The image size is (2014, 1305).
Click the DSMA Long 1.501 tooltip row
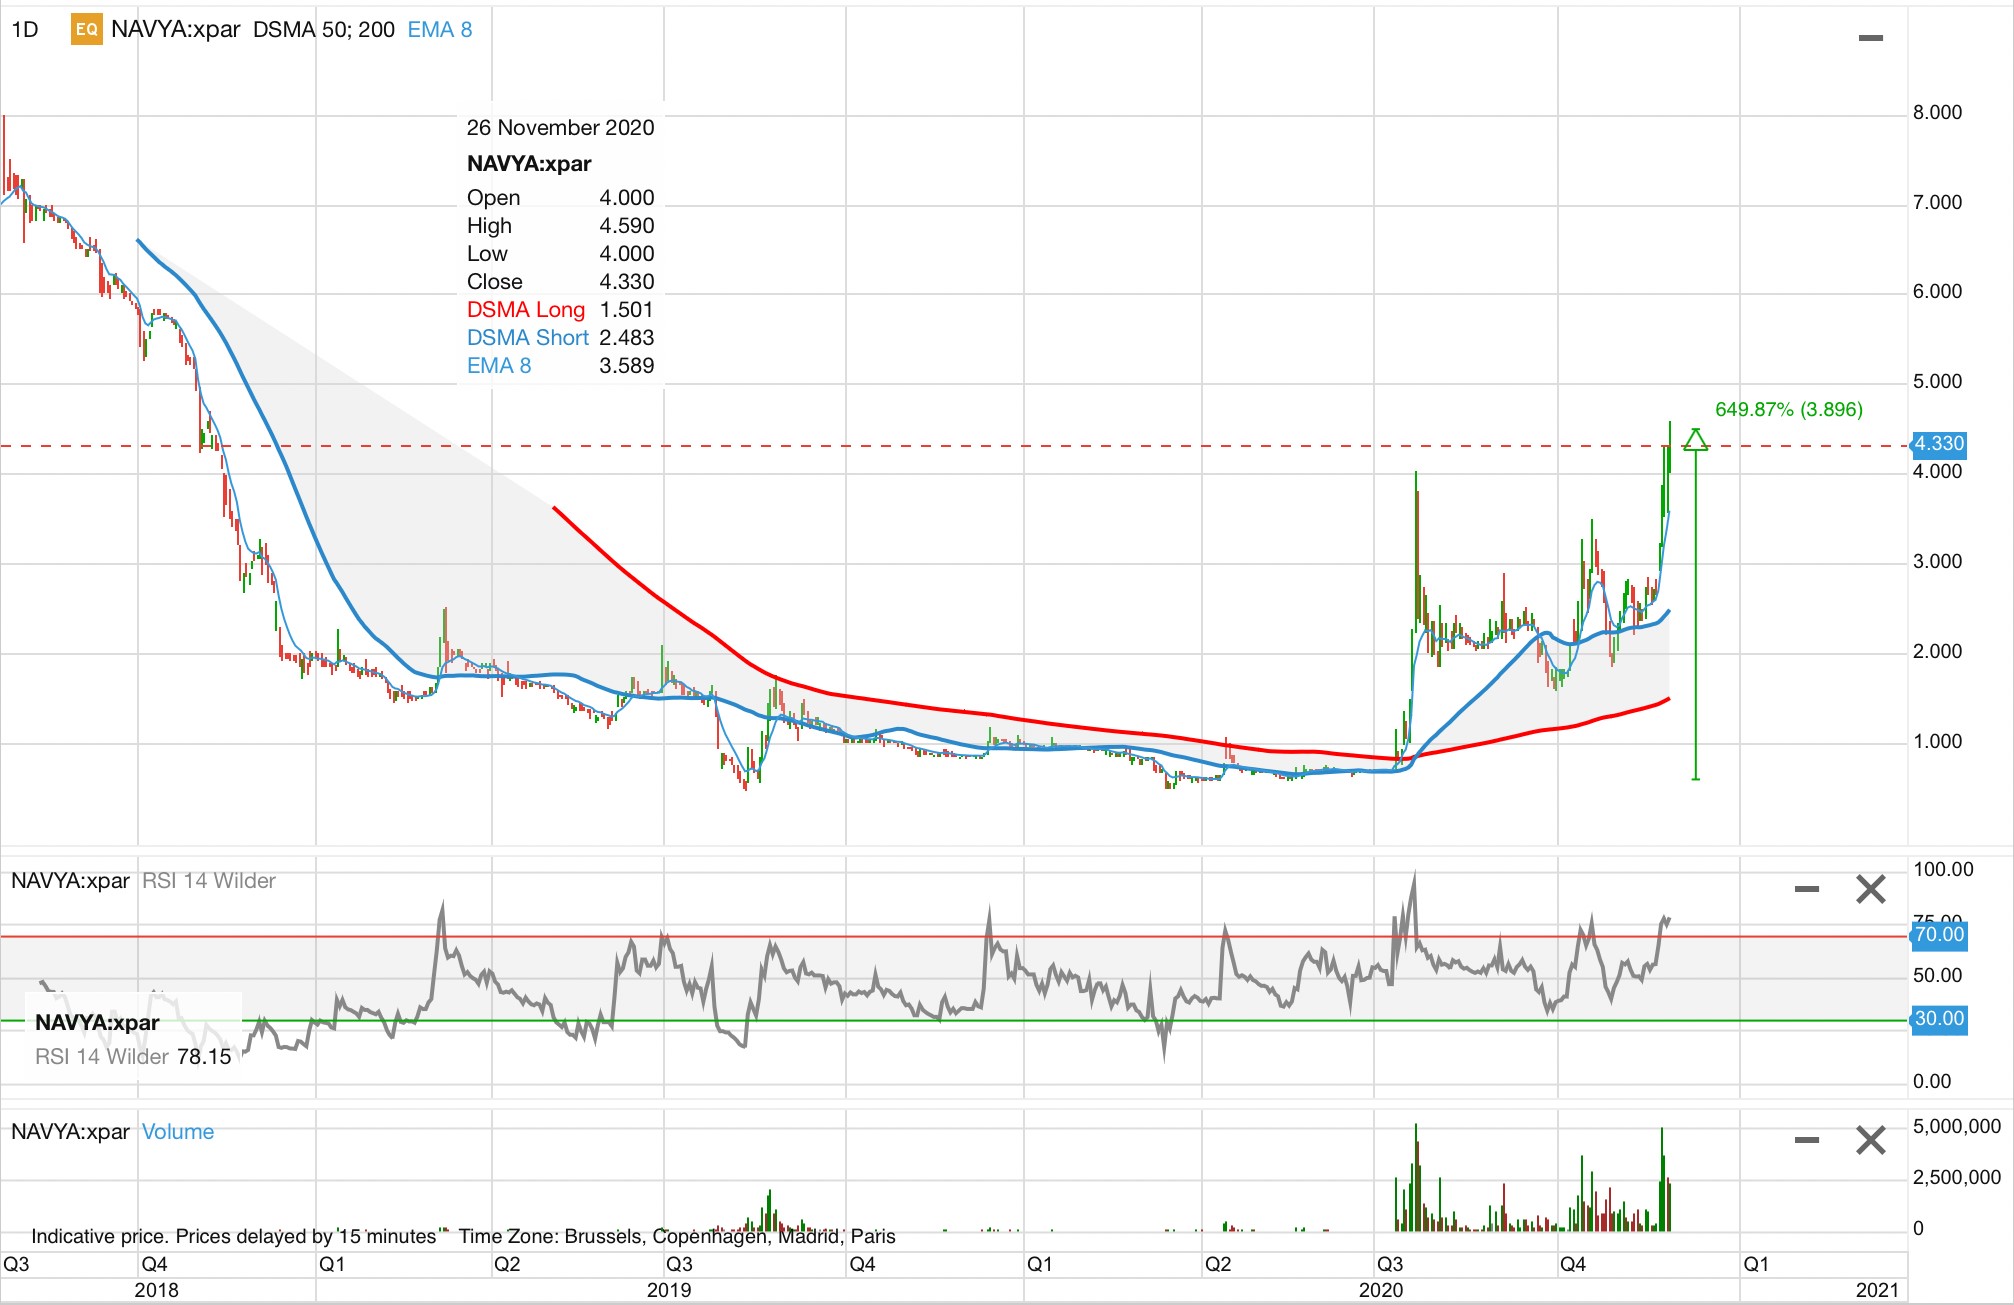click(560, 309)
